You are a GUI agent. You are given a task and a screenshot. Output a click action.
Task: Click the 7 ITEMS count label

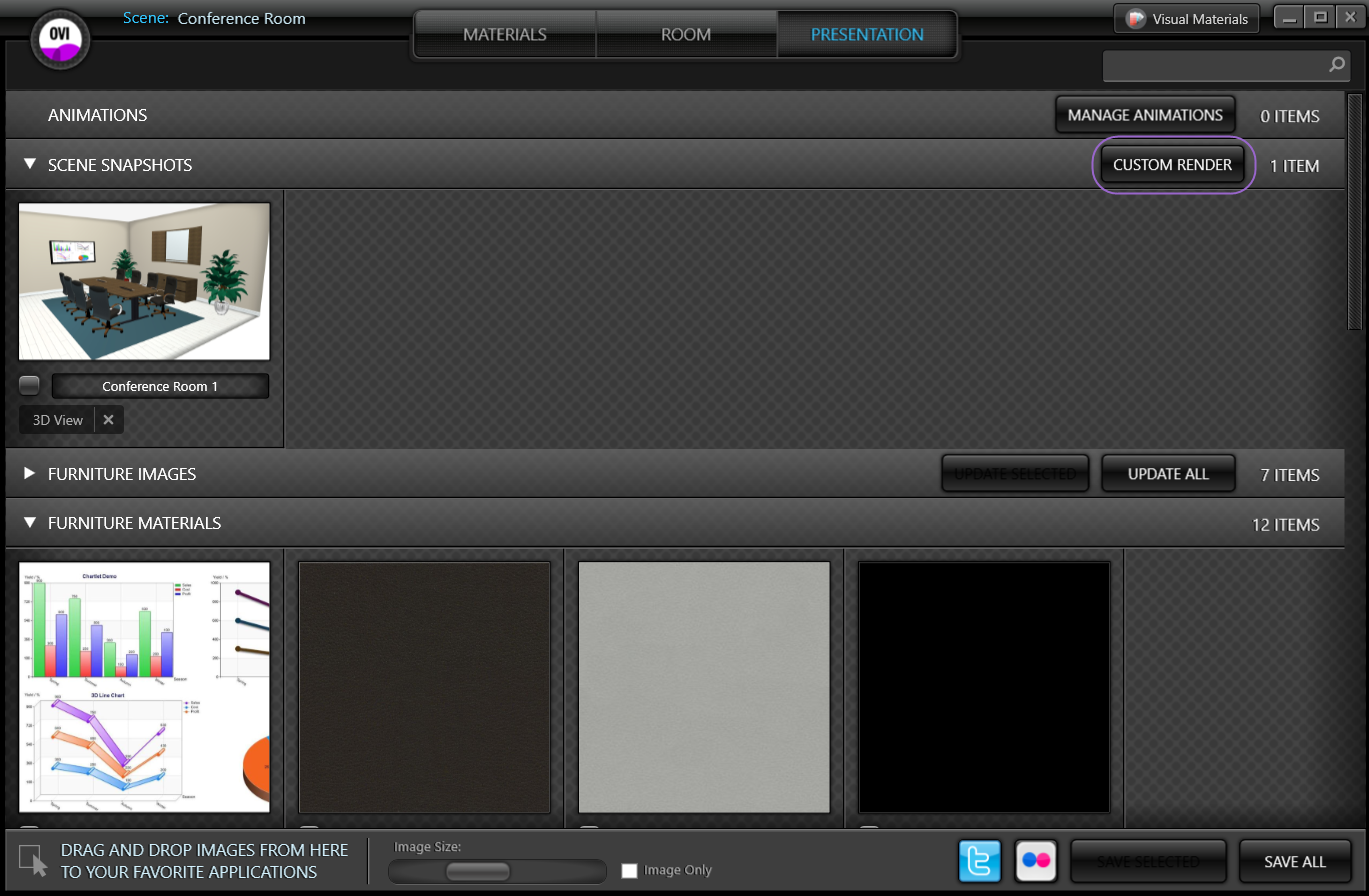pos(1290,475)
